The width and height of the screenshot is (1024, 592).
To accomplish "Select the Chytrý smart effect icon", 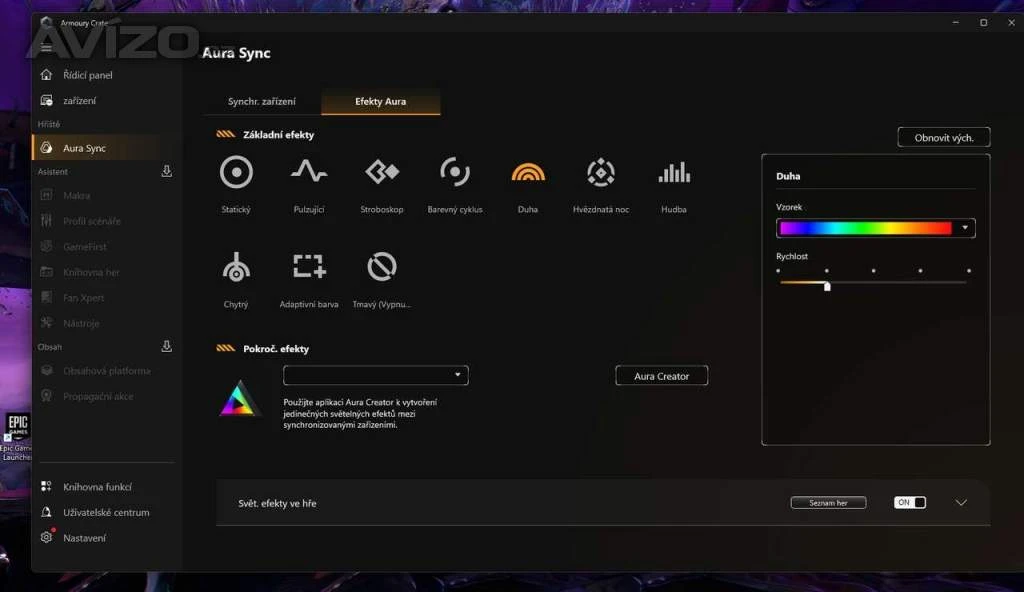I will click(x=236, y=267).
